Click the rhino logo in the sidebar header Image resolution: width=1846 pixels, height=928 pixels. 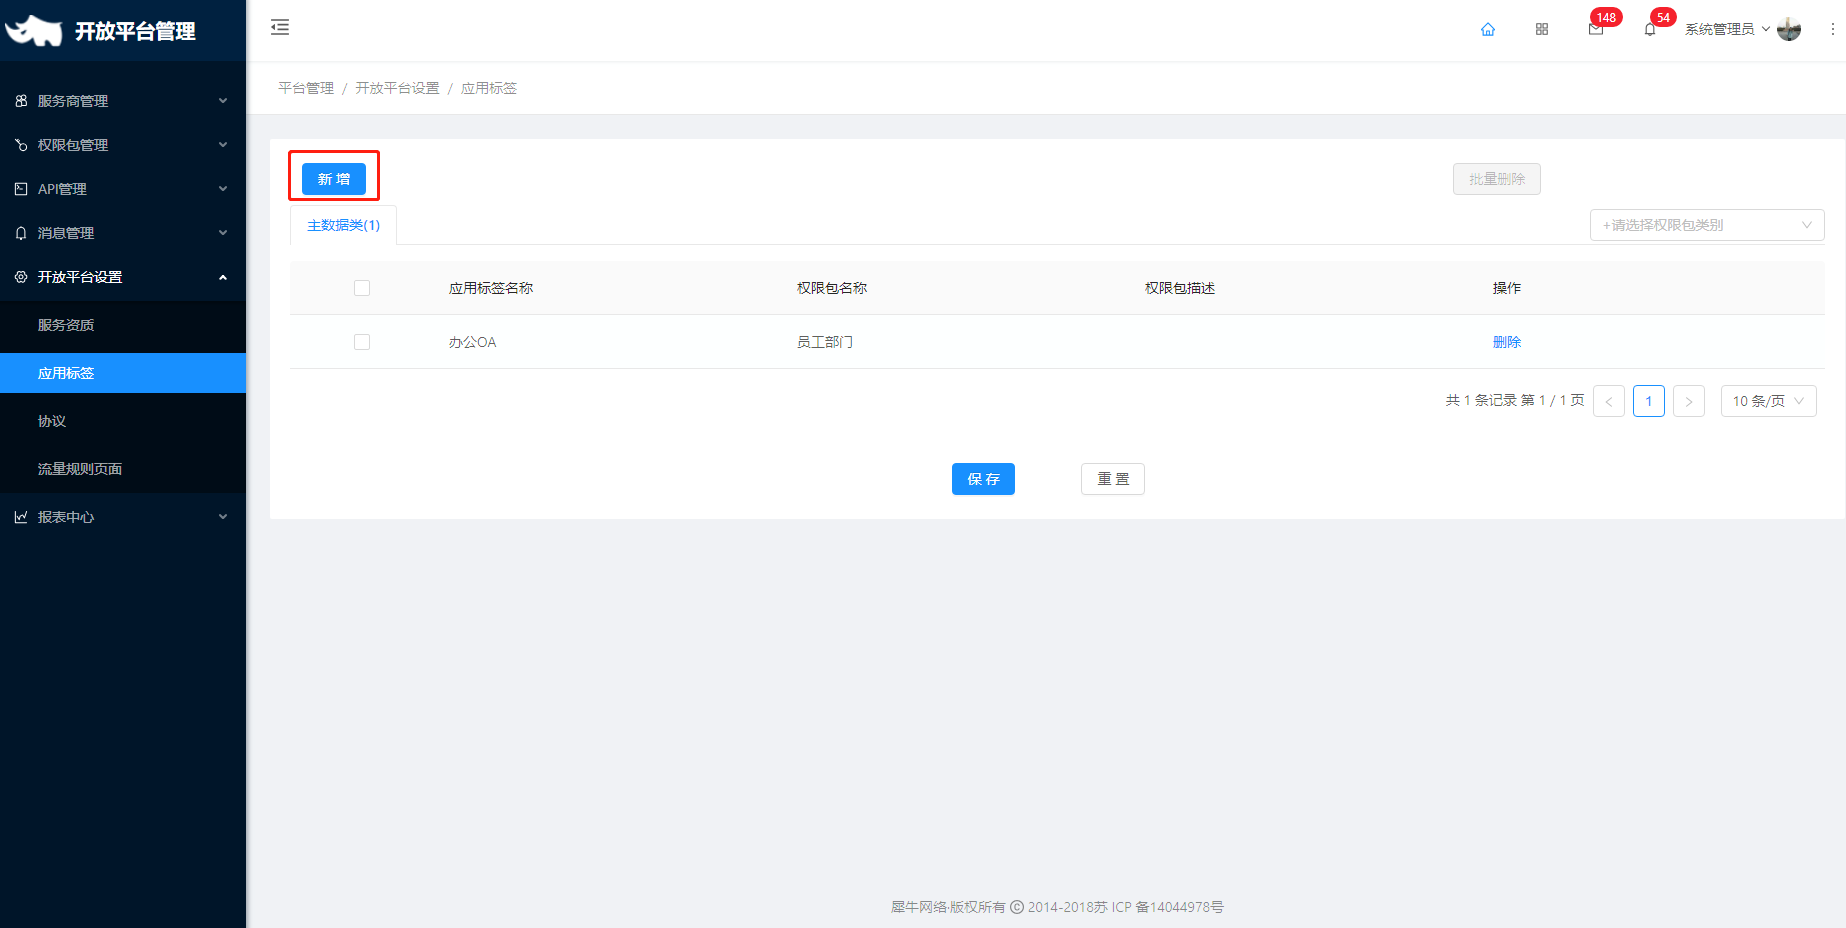pyautogui.click(x=34, y=31)
